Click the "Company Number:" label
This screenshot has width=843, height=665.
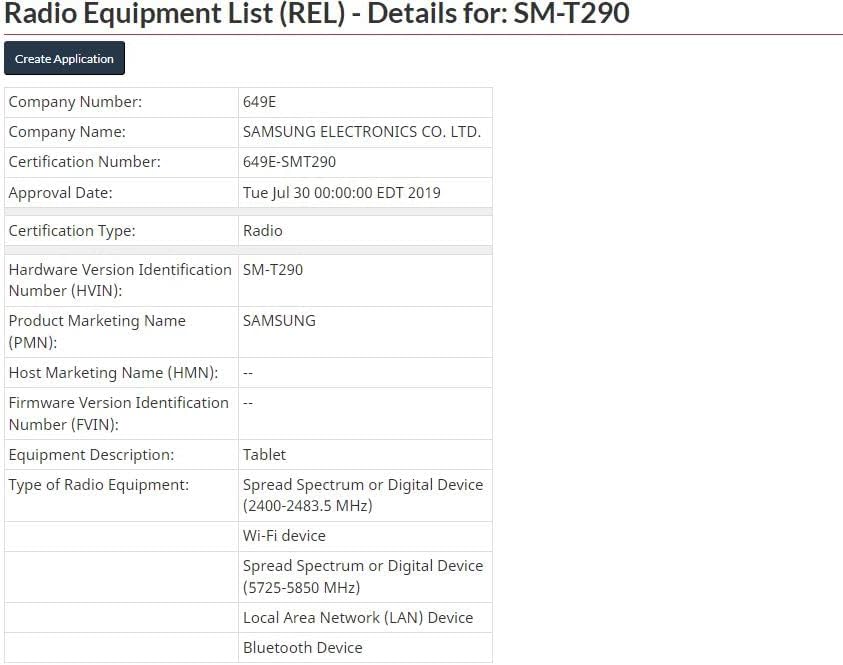[x=75, y=102]
